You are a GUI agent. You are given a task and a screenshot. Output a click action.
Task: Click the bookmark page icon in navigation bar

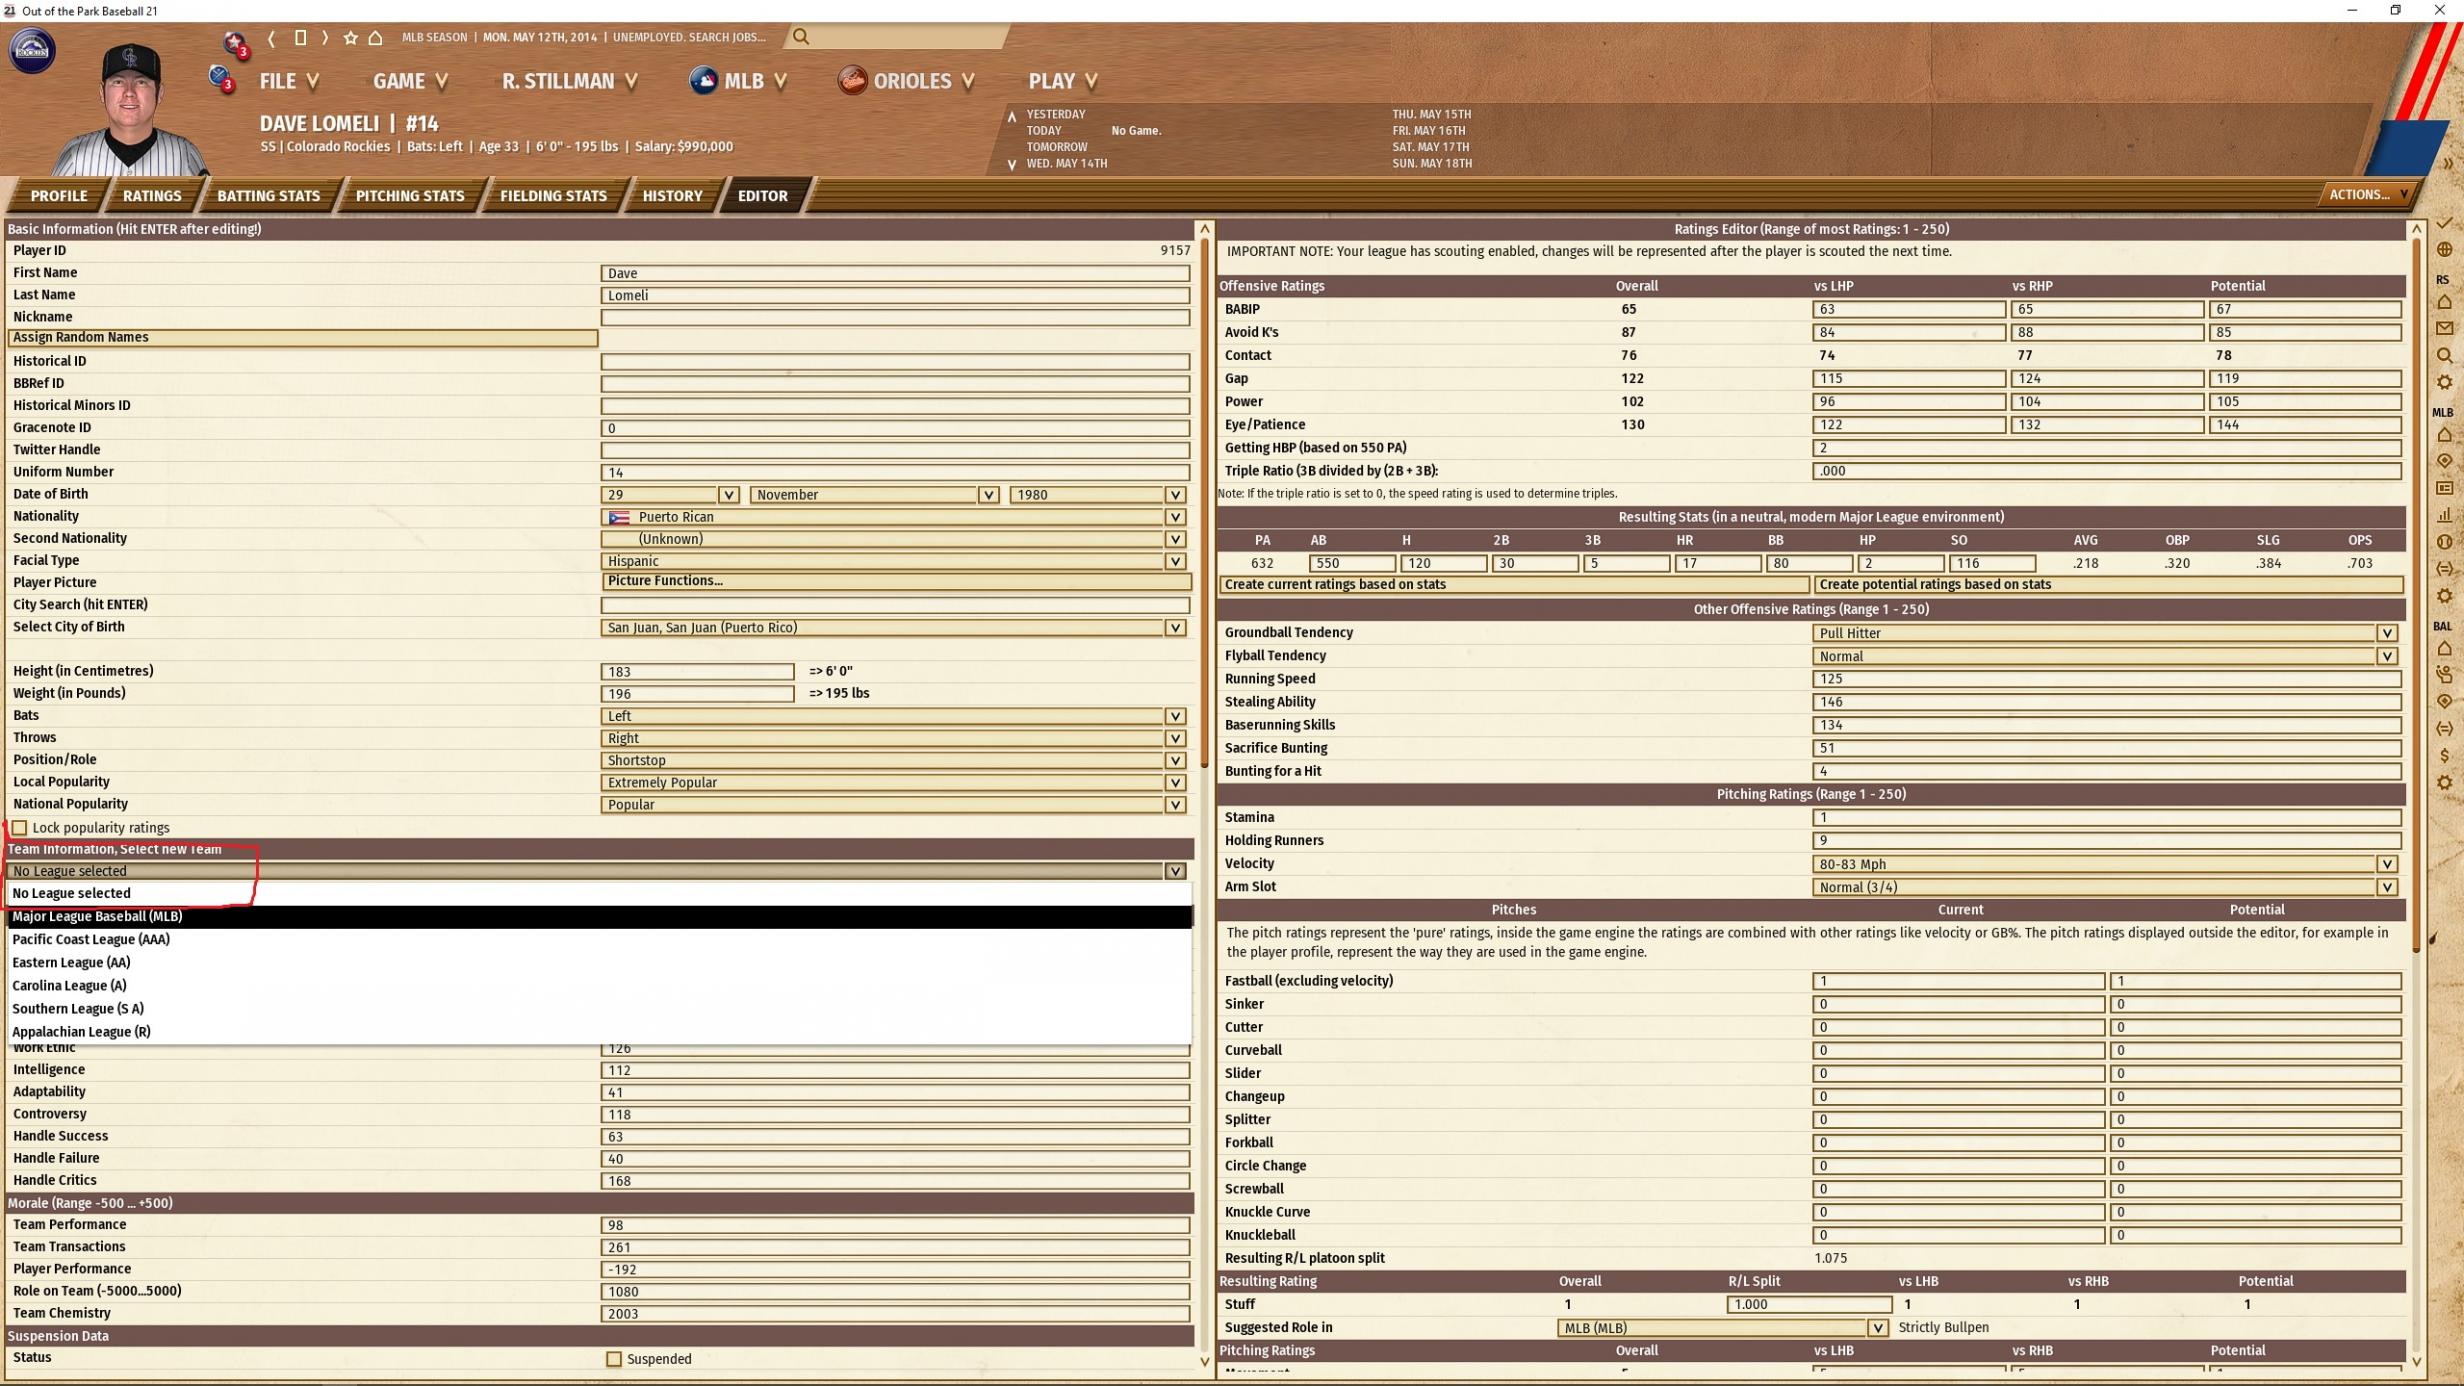(299, 38)
